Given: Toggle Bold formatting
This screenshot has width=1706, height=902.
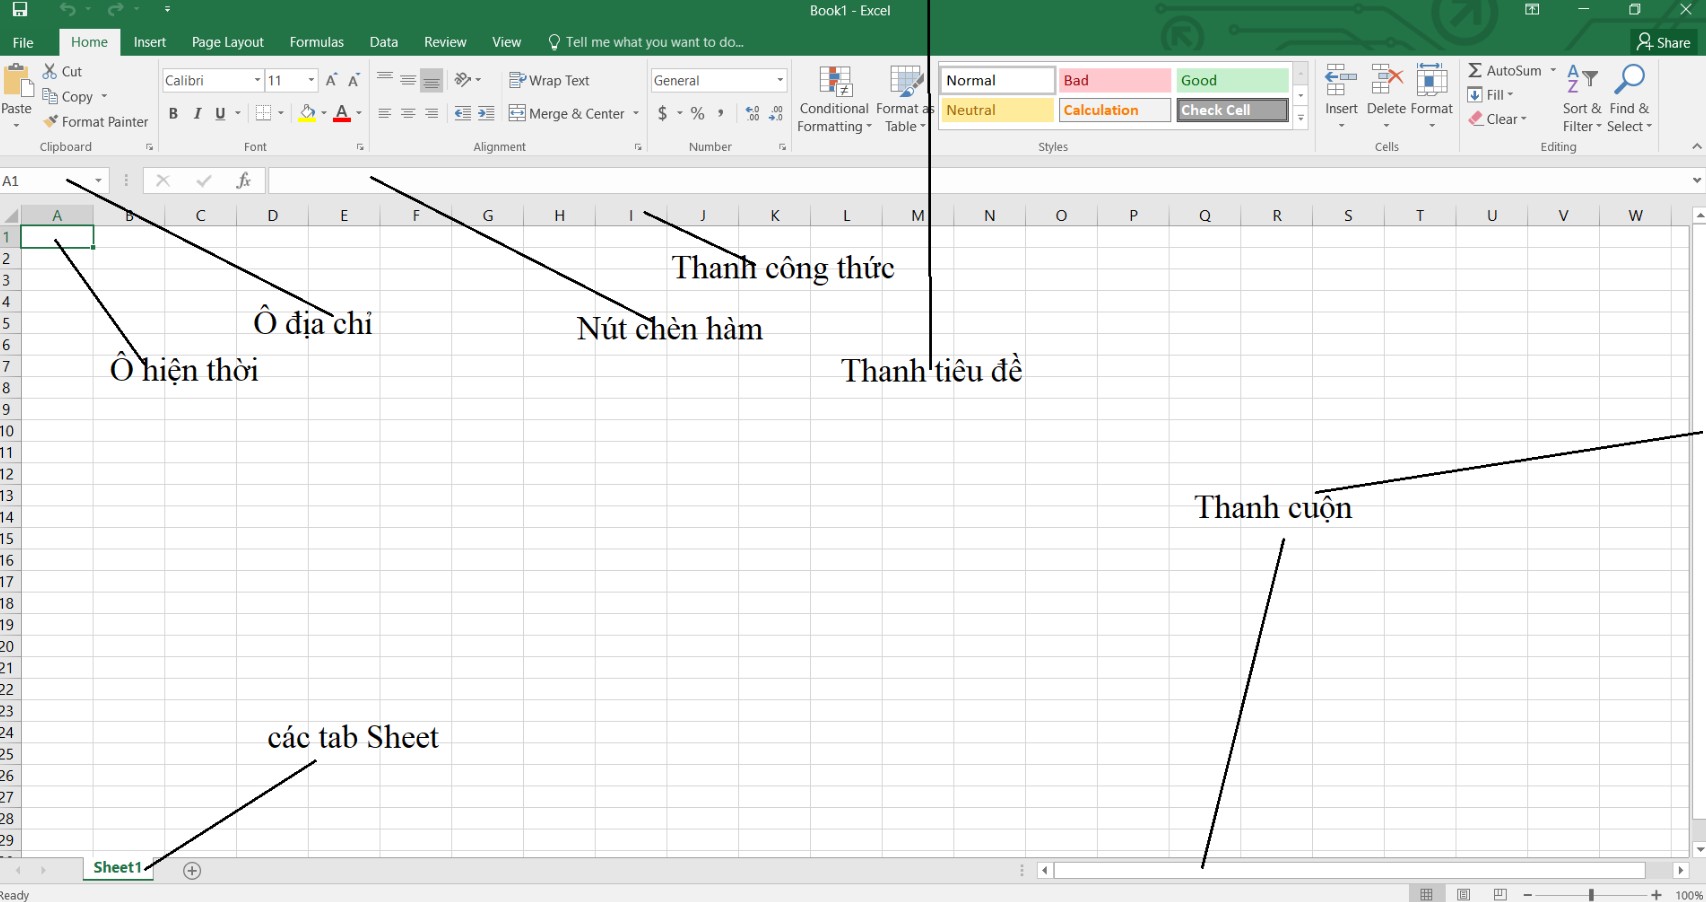Looking at the screenshot, I should (173, 114).
